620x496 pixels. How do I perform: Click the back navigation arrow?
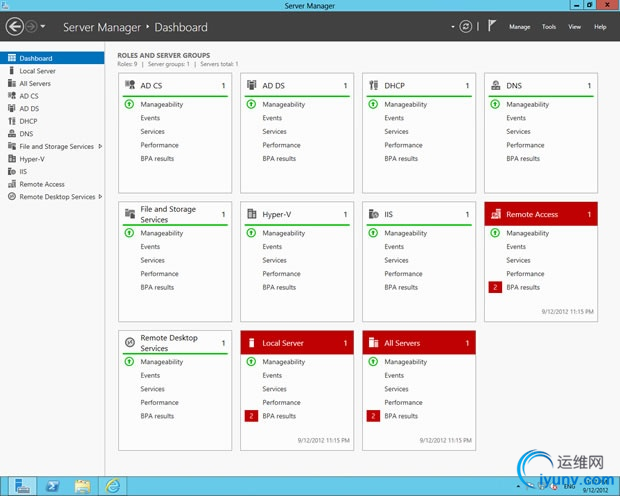tap(15, 27)
